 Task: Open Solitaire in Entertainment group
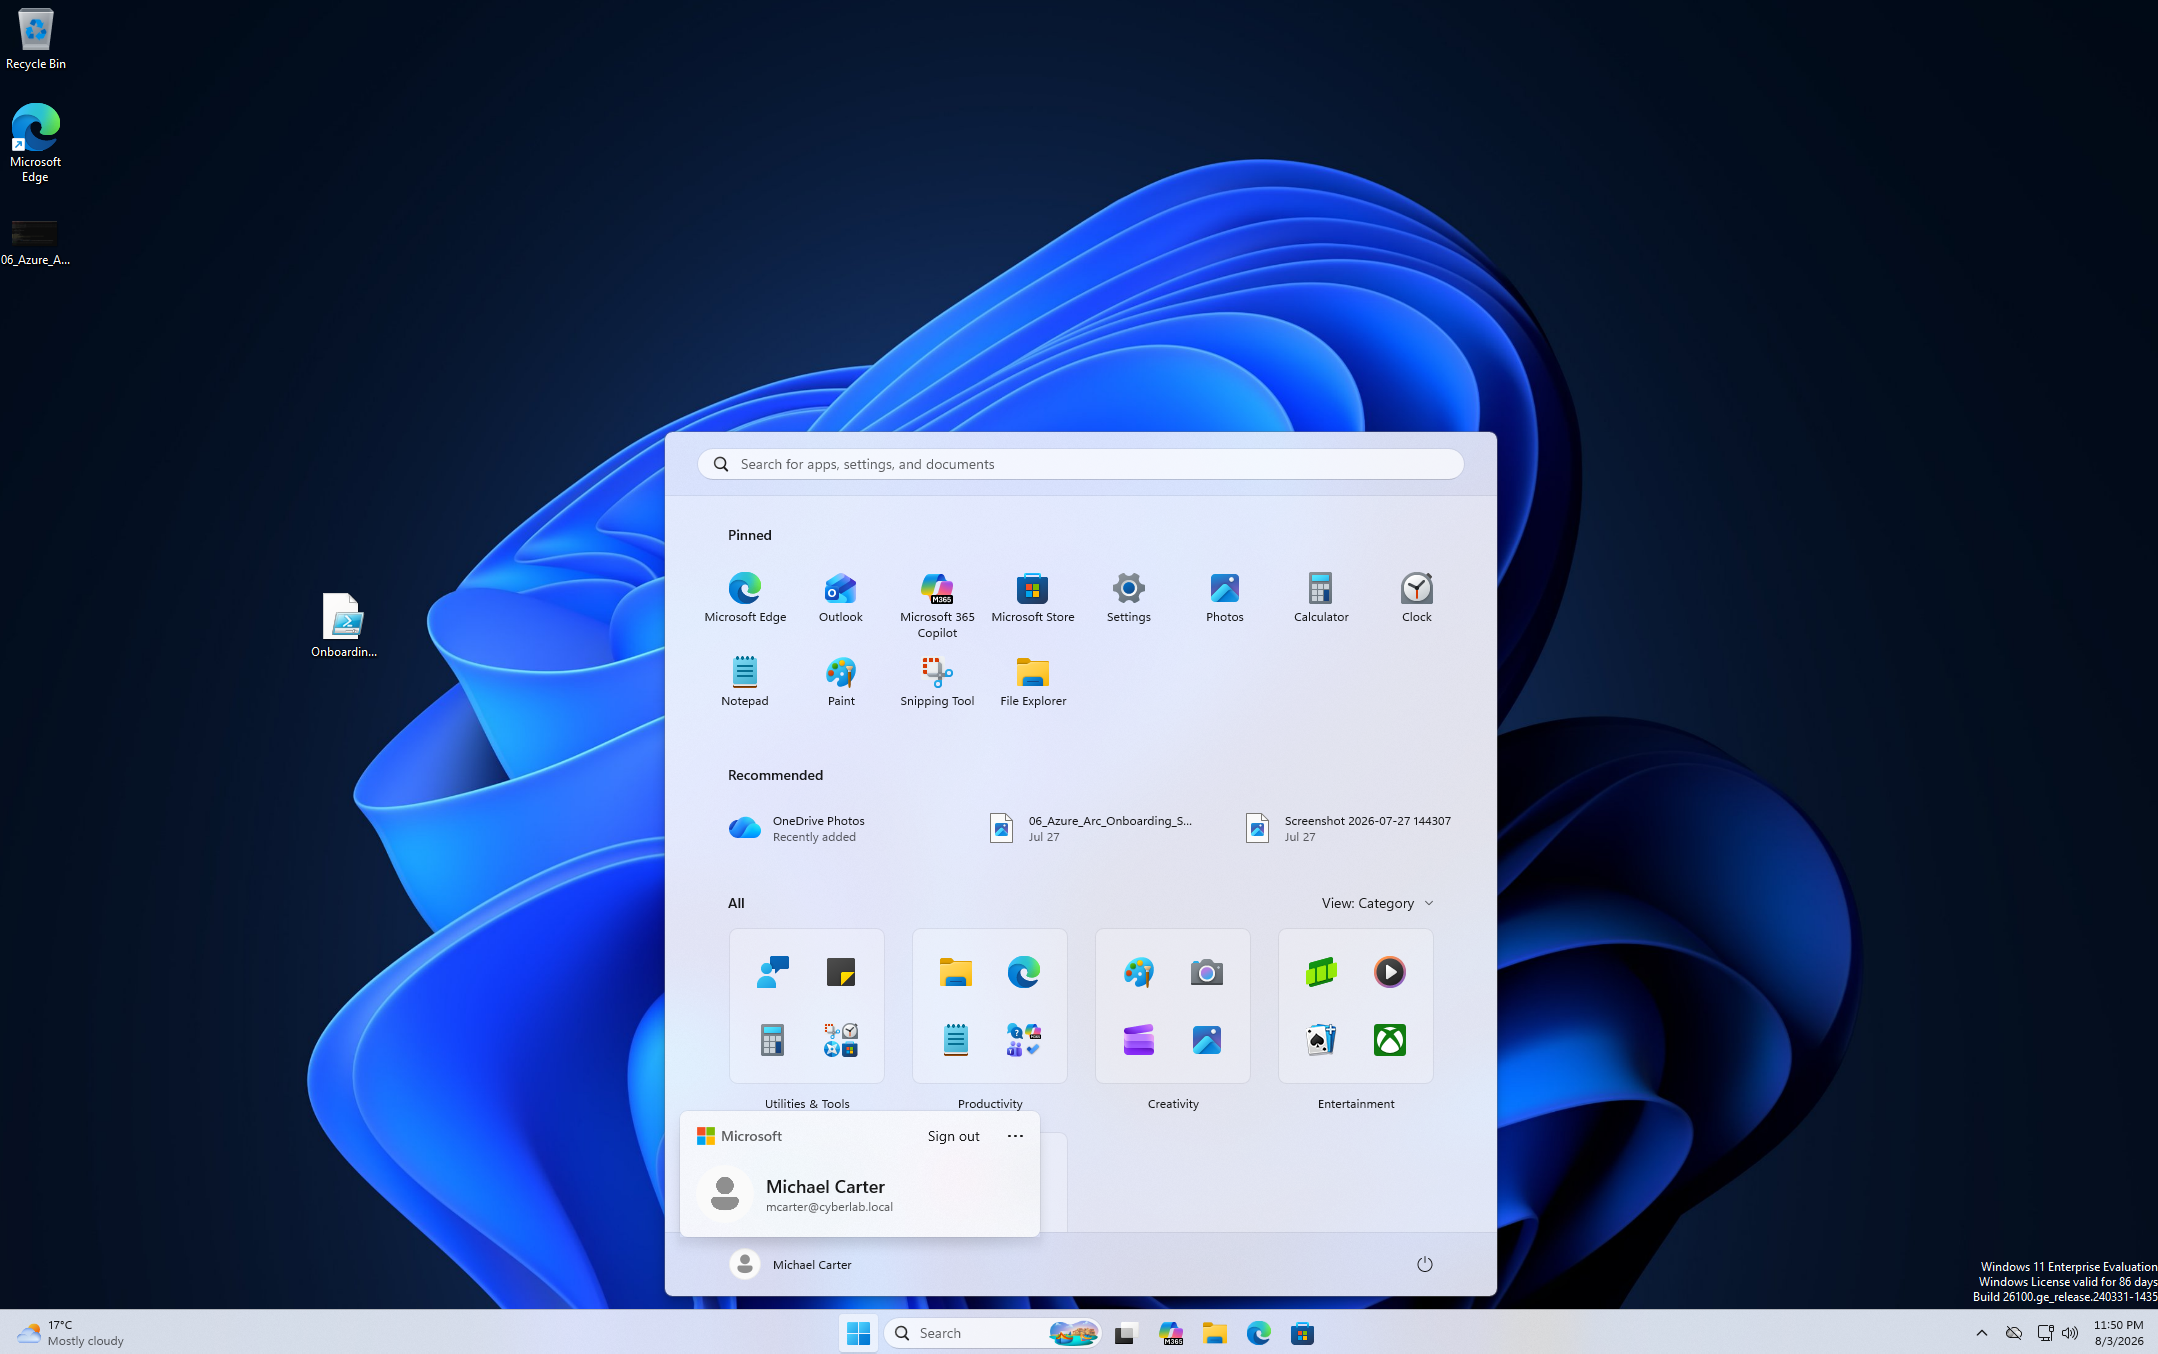1321,1040
